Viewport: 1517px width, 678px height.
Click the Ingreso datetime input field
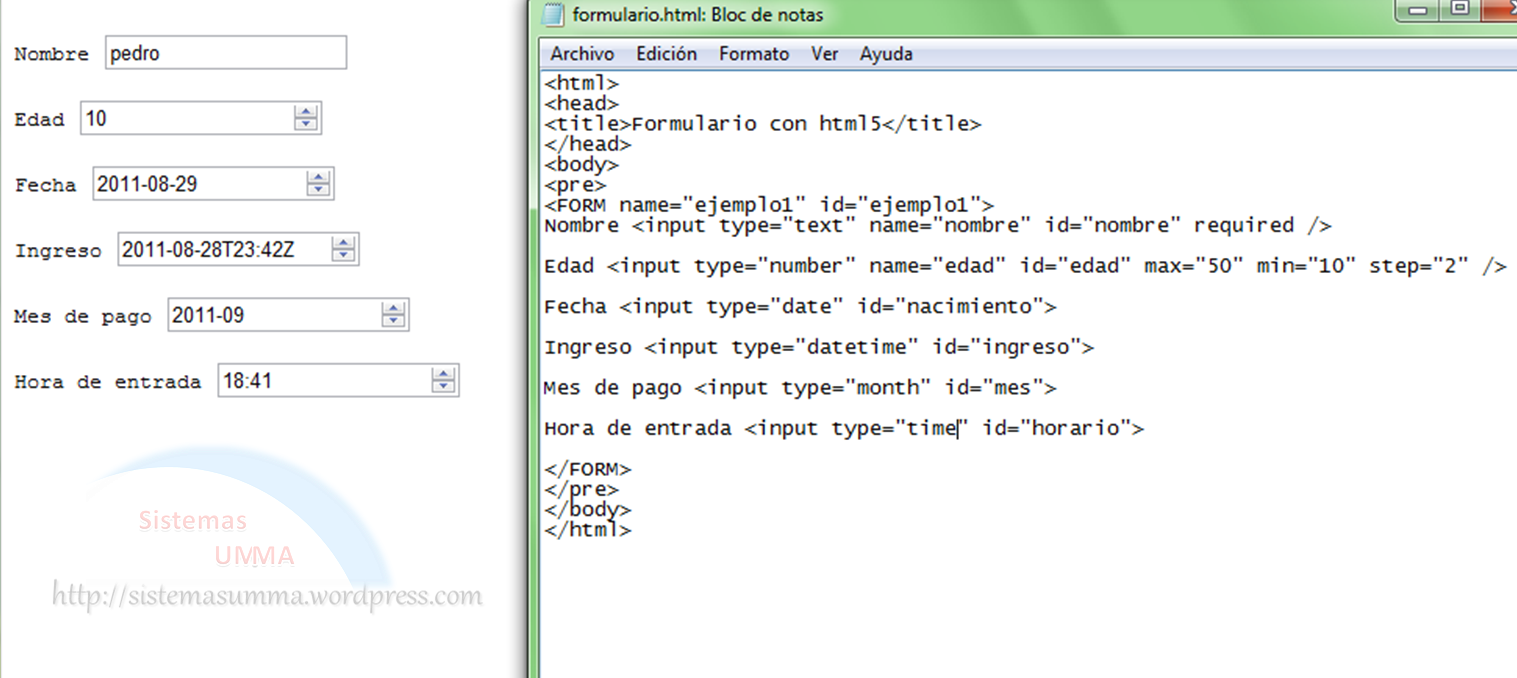[223, 250]
